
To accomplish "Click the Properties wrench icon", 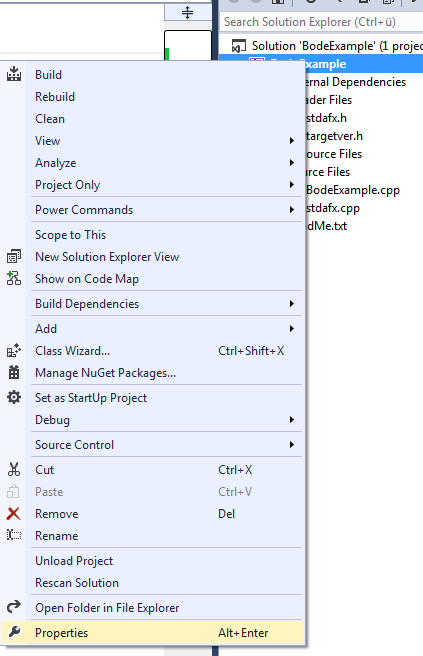I will (14, 632).
